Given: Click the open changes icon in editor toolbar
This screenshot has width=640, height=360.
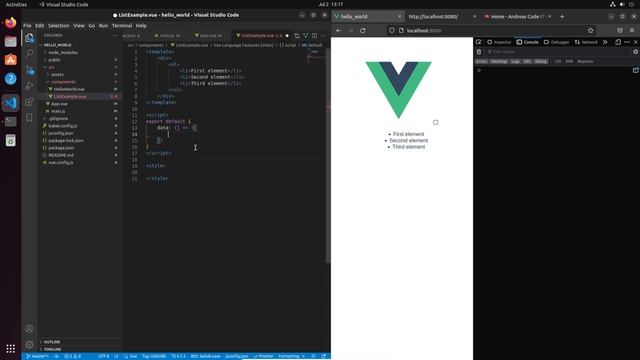Looking at the screenshot, I should (x=297, y=36).
